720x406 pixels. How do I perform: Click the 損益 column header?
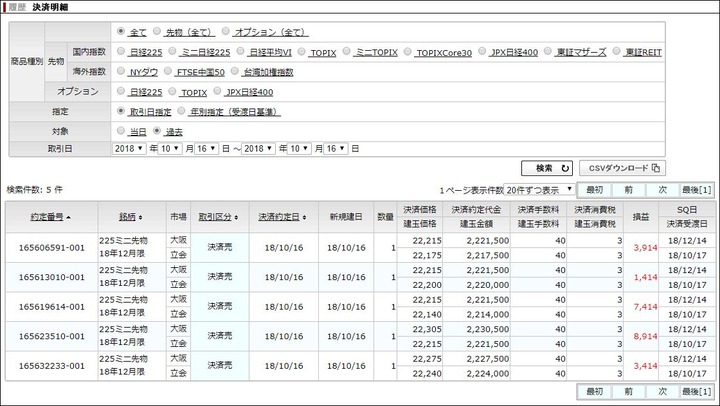pyautogui.click(x=641, y=217)
